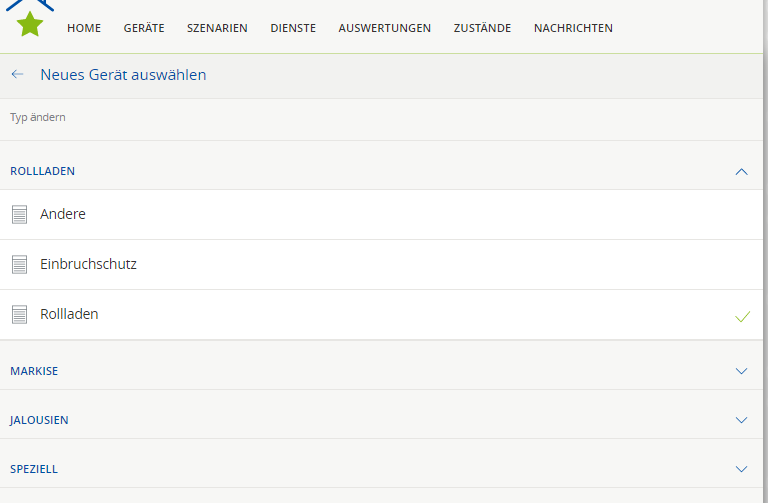Expand the SPEZIELL section
Image resolution: width=768 pixels, height=503 pixels.
(x=741, y=469)
